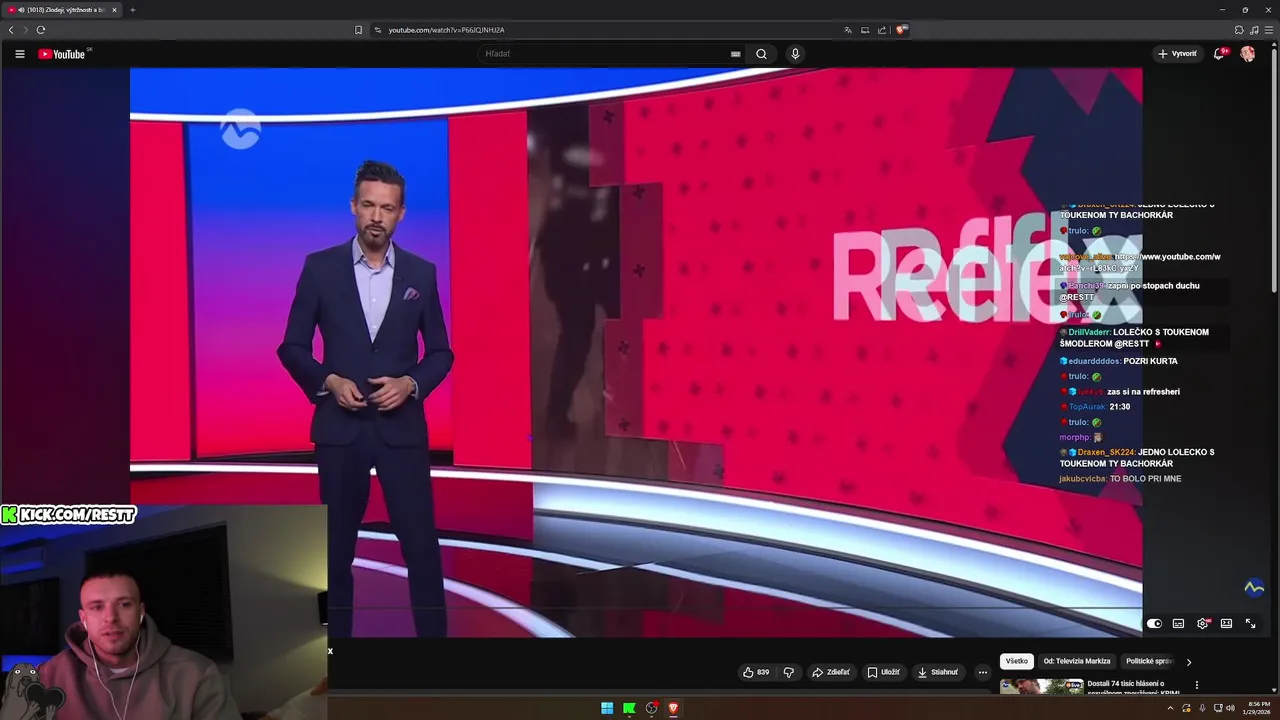Open YouTube notifications bell

1219,54
